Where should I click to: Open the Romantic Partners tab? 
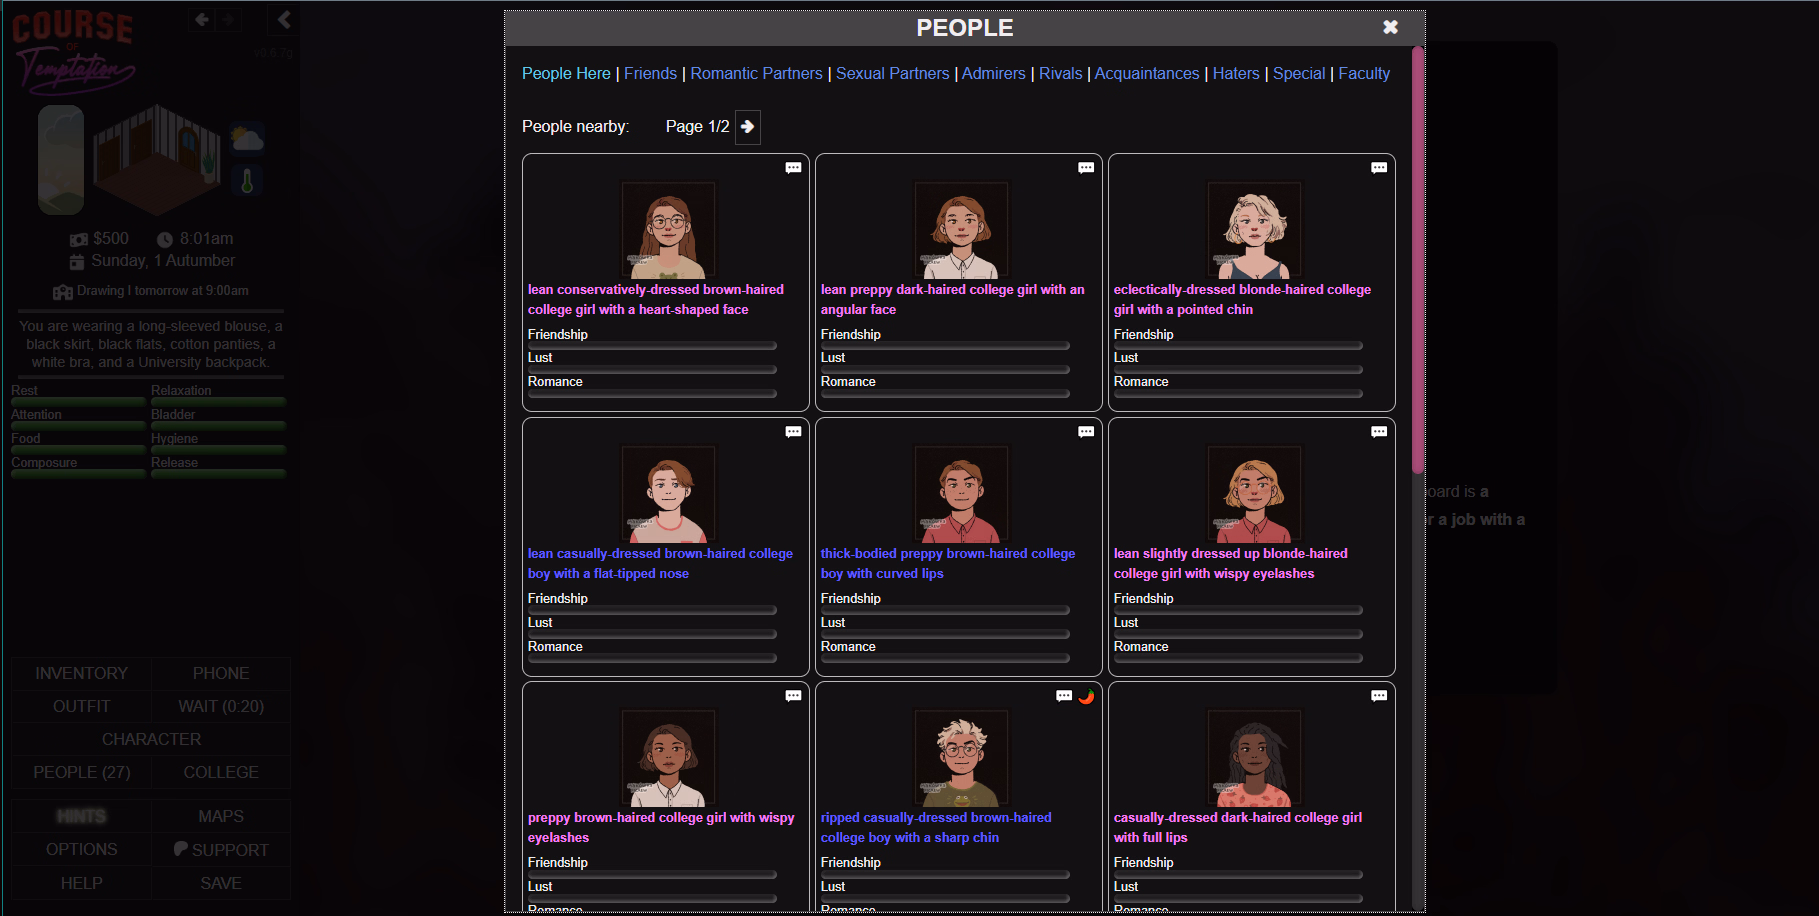756,74
